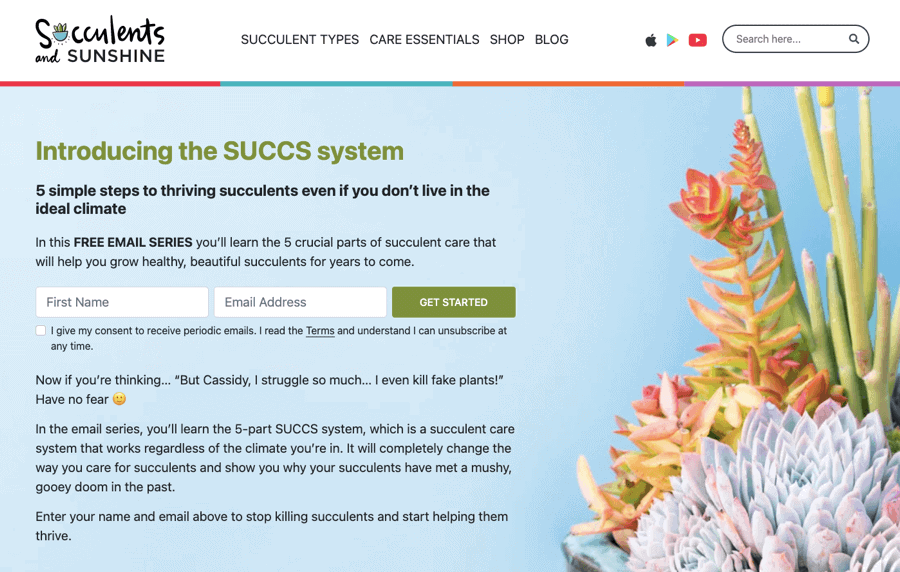Image resolution: width=900 pixels, height=572 pixels.
Task: Visit the YouTube channel icon
Action: click(698, 40)
